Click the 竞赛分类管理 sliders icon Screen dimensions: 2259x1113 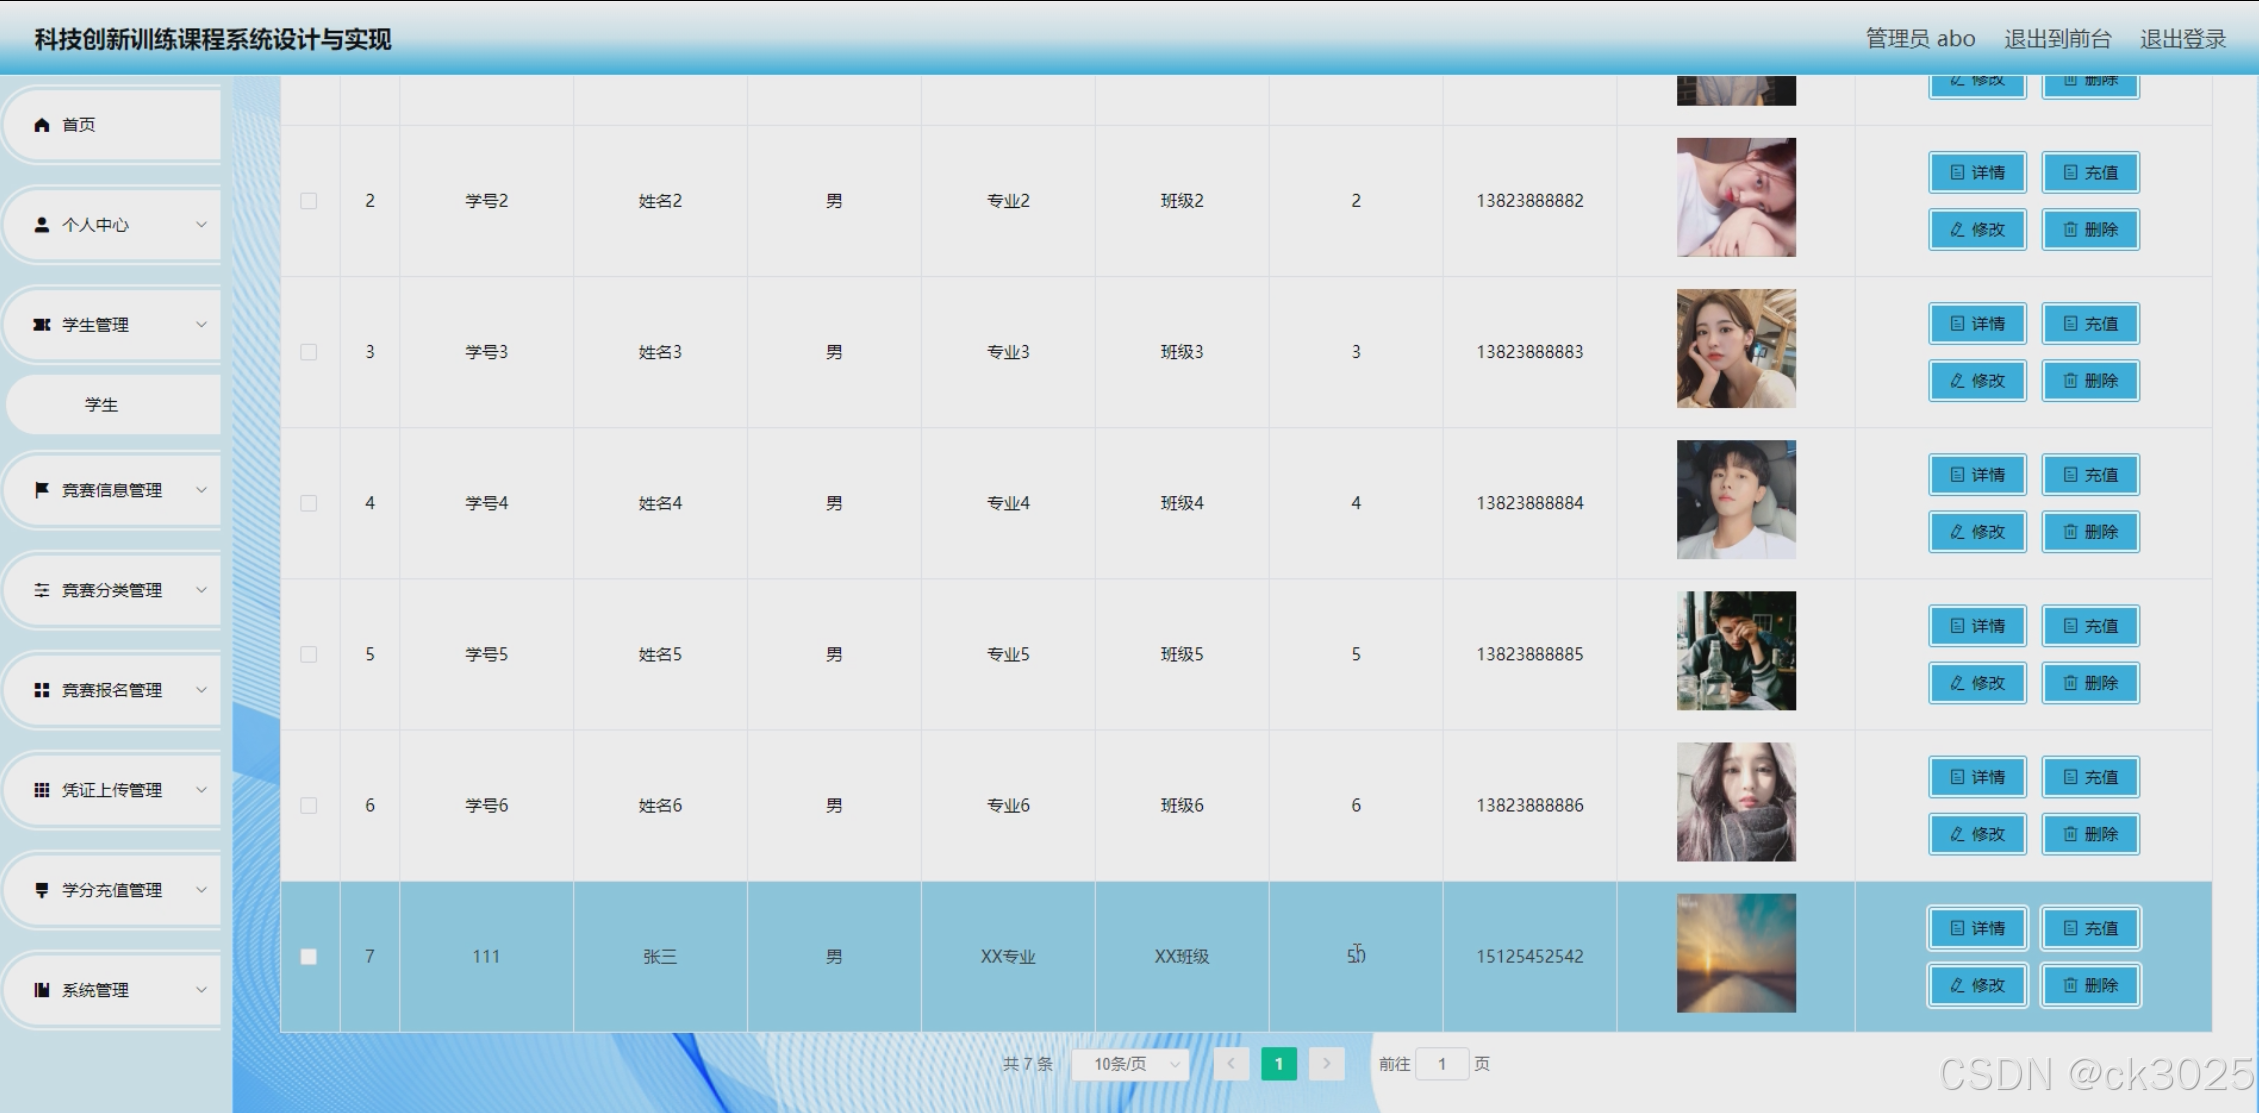41,590
